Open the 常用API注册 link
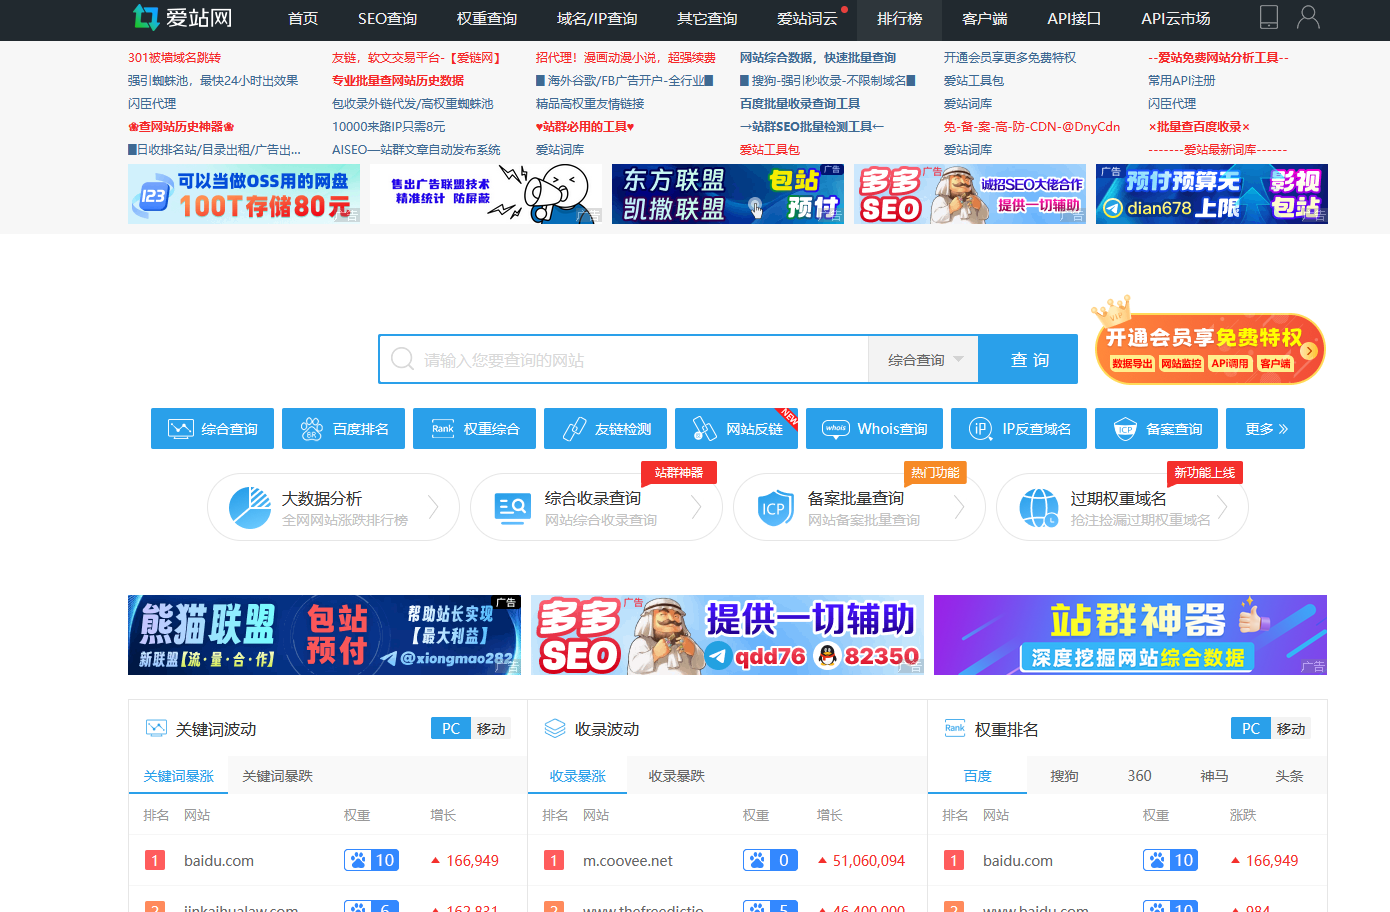Viewport: 1390px width, 912px height. pos(1182,81)
